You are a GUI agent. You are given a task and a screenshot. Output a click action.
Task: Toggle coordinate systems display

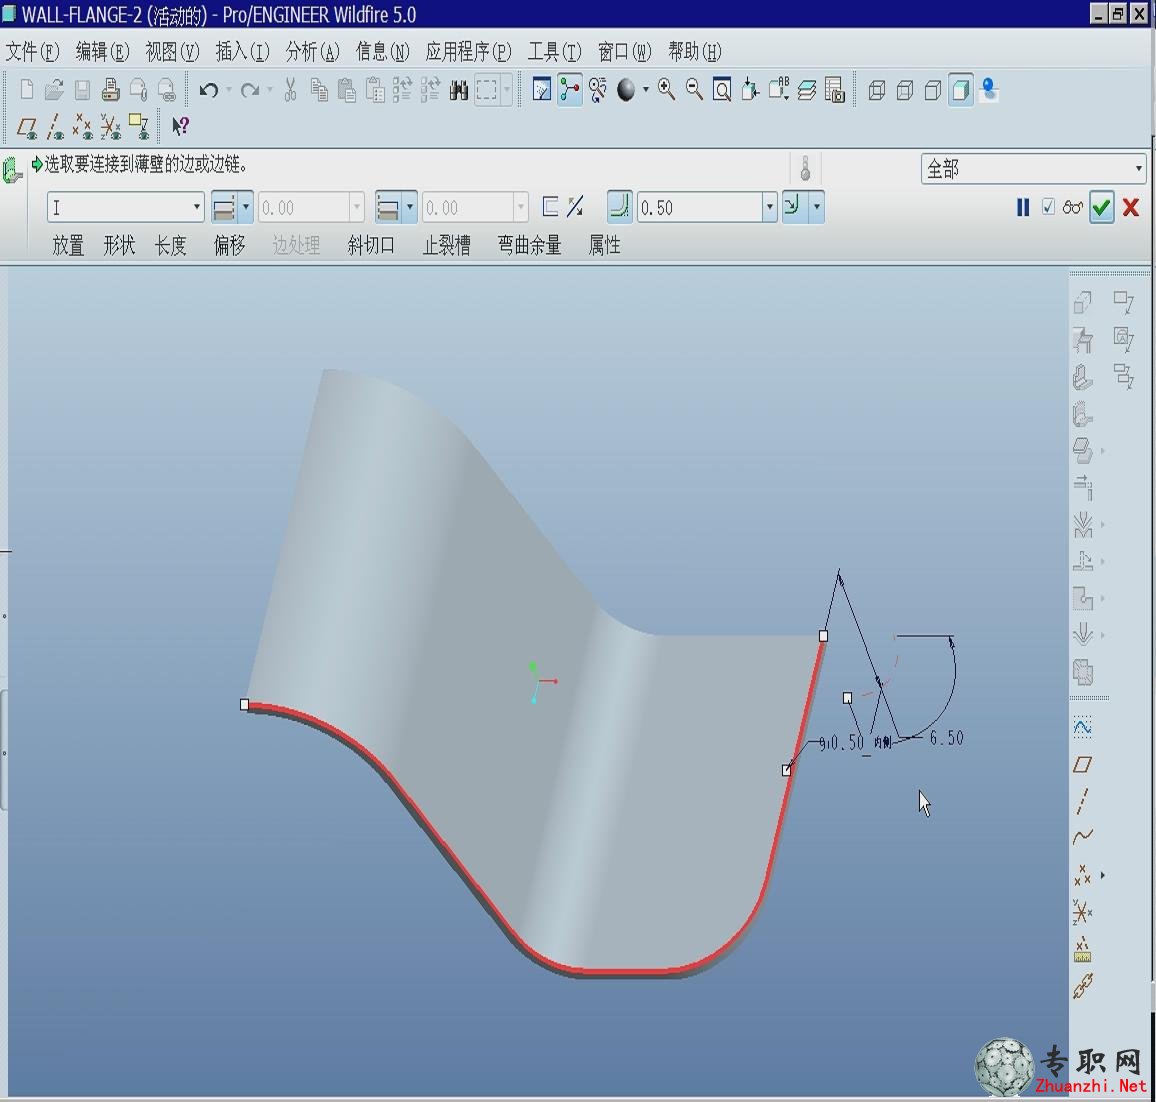(111, 128)
